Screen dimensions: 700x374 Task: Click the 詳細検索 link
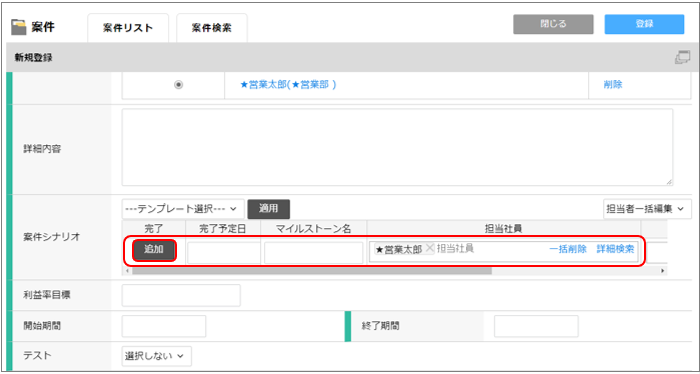[615, 249]
